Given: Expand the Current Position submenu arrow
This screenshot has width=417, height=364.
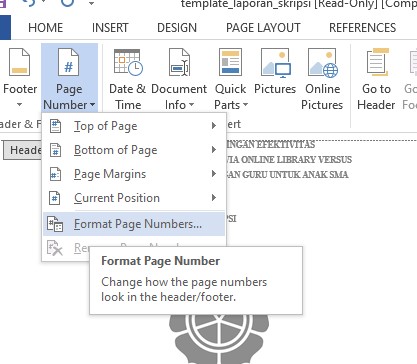Looking at the screenshot, I should pos(214,198).
